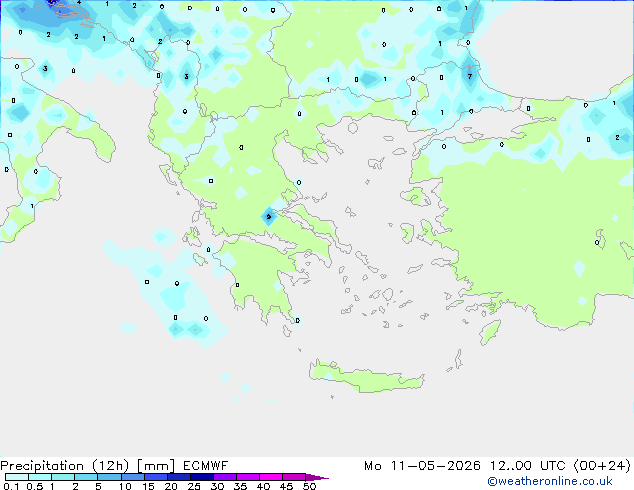Click the 'ECMWF' model label

click(205, 466)
